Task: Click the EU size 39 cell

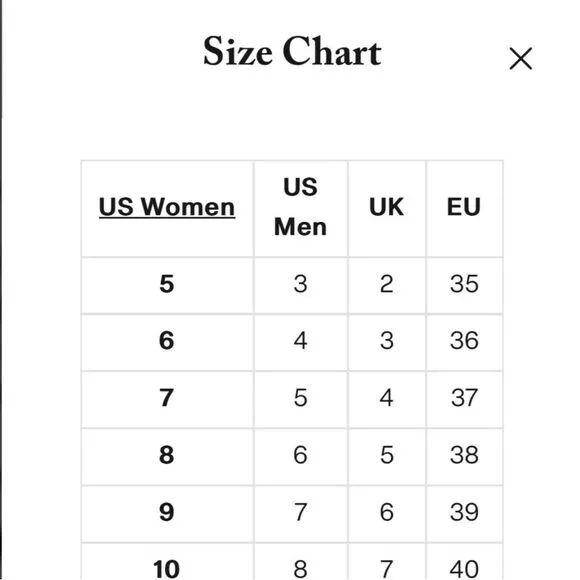Action: [464, 513]
